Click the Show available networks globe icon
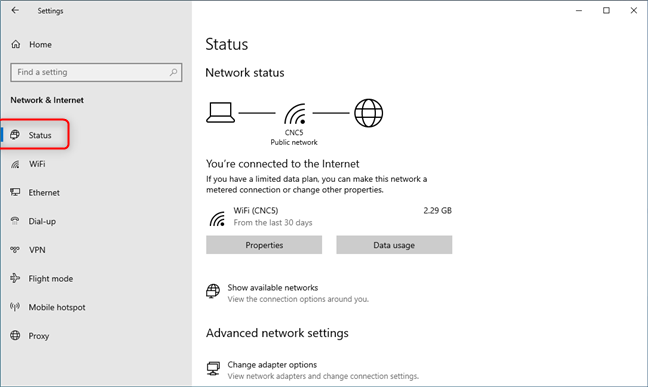Viewport: 648px width, 387px height. 213,291
